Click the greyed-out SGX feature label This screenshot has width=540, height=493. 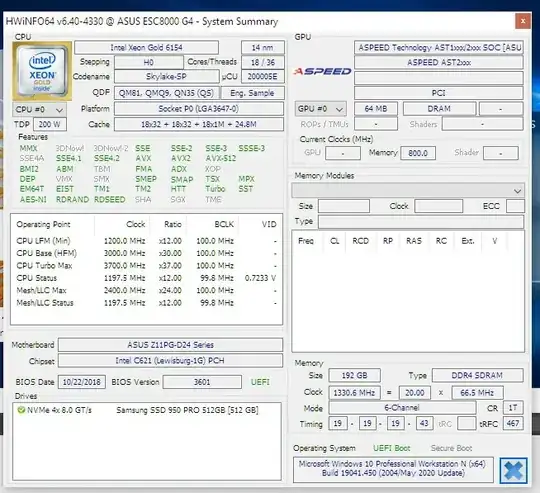click(x=178, y=199)
